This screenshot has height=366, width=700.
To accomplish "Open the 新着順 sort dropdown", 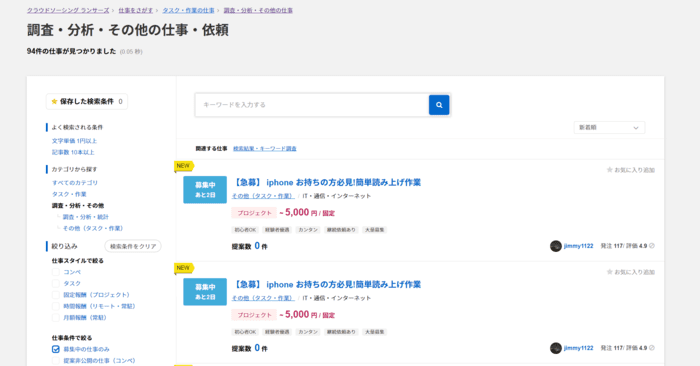I will pyautogui.click(x=609, y=128).
